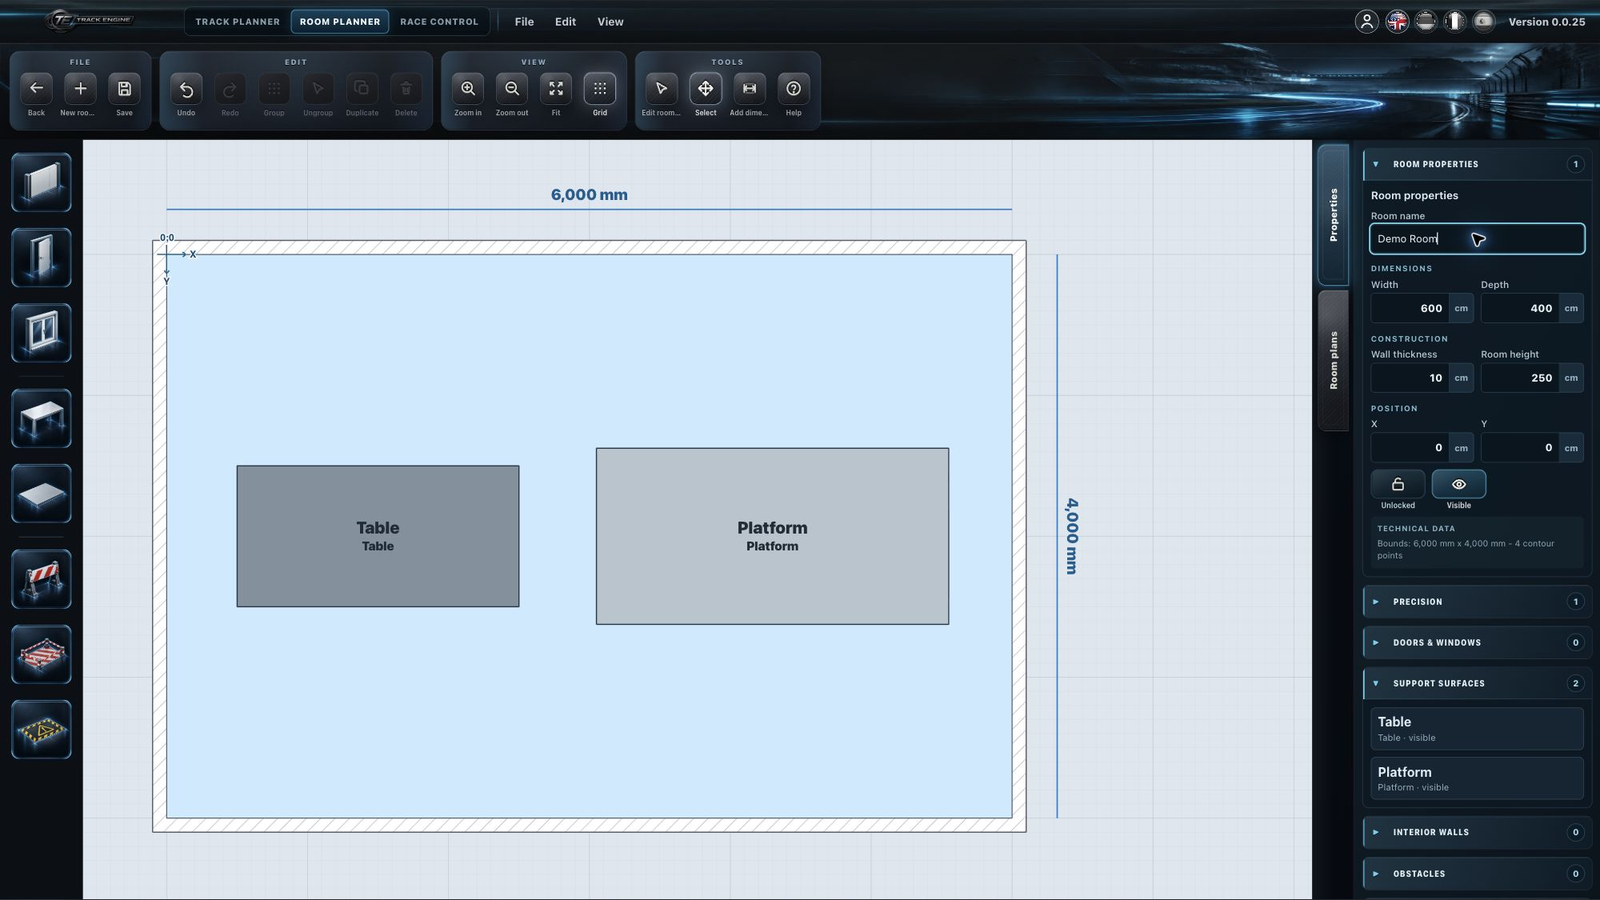Click the Zoom out magnifier
Image resolution: width=1600 pixels, height=900 pixels.
(512, 89)
